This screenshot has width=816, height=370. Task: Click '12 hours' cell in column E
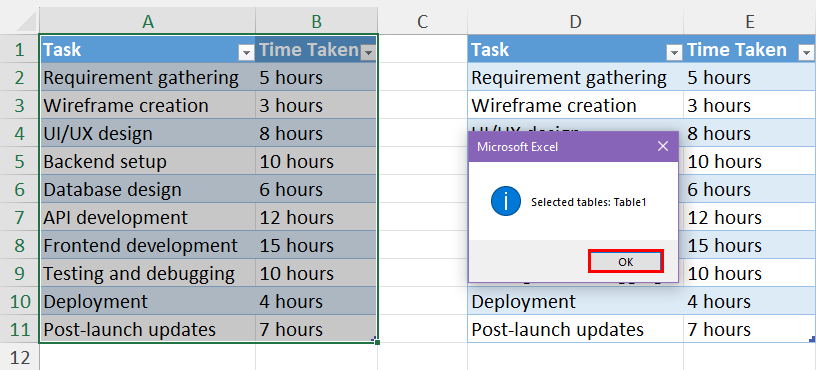click(750, 218)
